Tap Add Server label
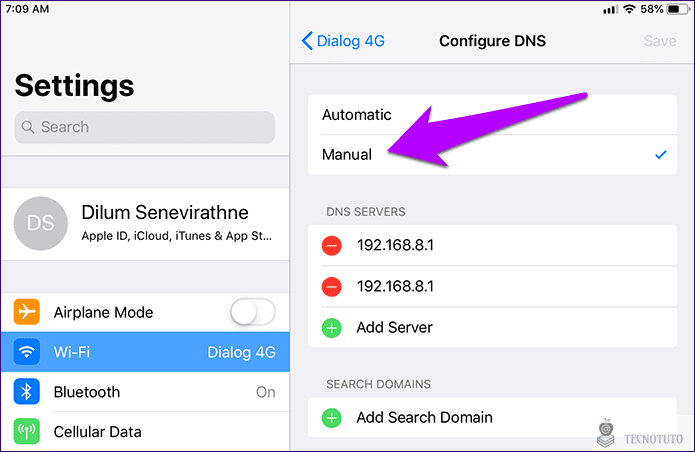The width and height of the screenshot is (695, 452). point(394,327)
